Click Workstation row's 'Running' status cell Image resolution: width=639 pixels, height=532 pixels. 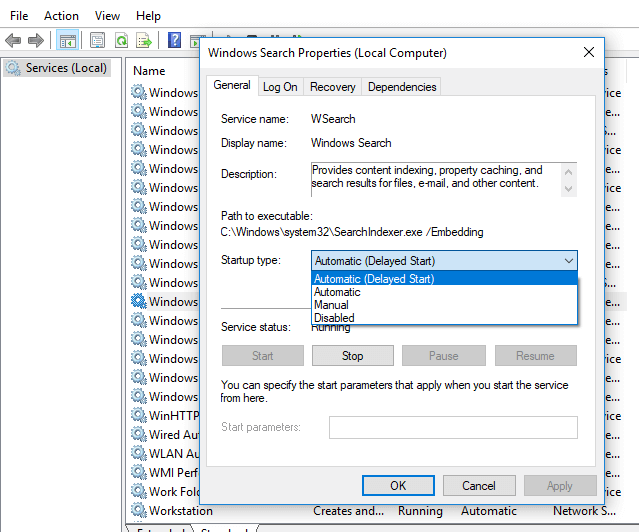tap(420, 511)
